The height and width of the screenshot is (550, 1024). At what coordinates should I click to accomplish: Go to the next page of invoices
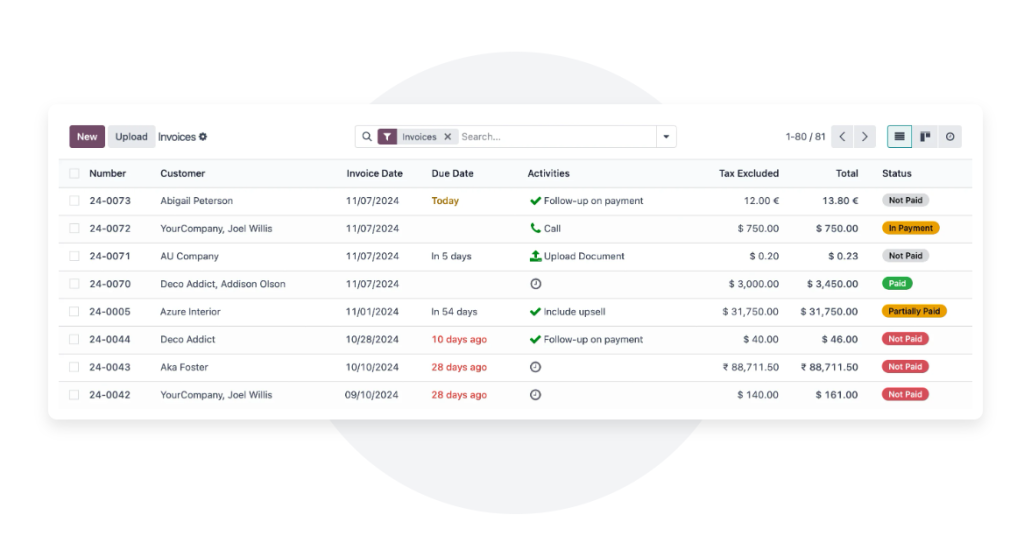tap(865, 137)
